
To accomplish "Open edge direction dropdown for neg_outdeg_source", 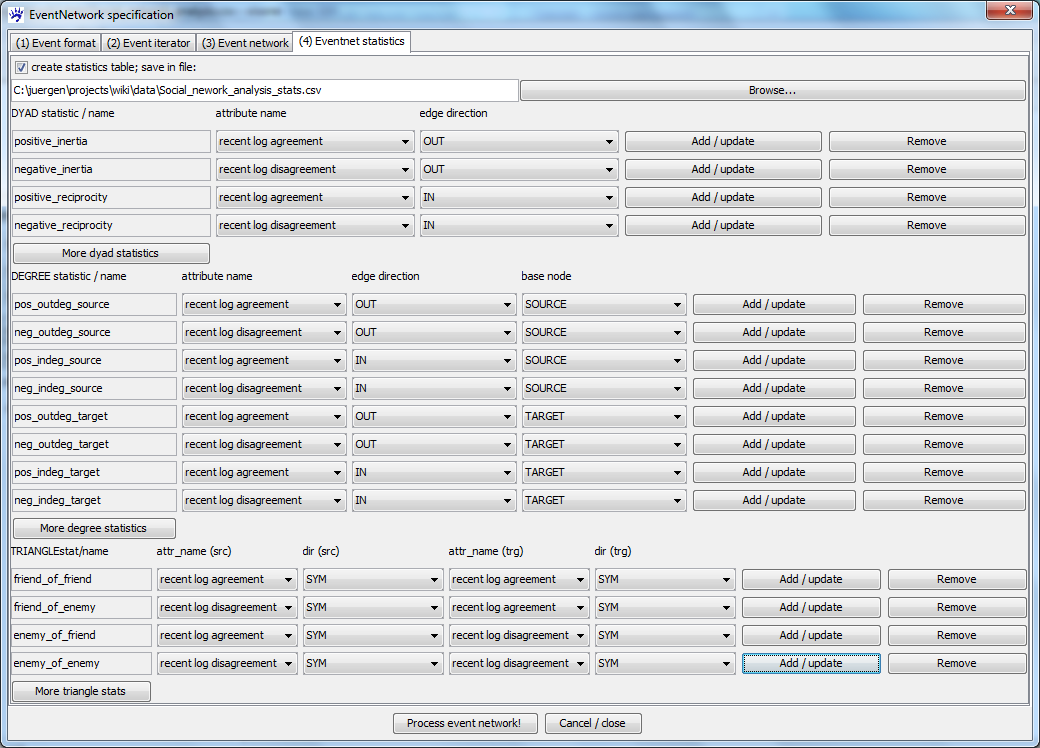I will pos(433,332).
